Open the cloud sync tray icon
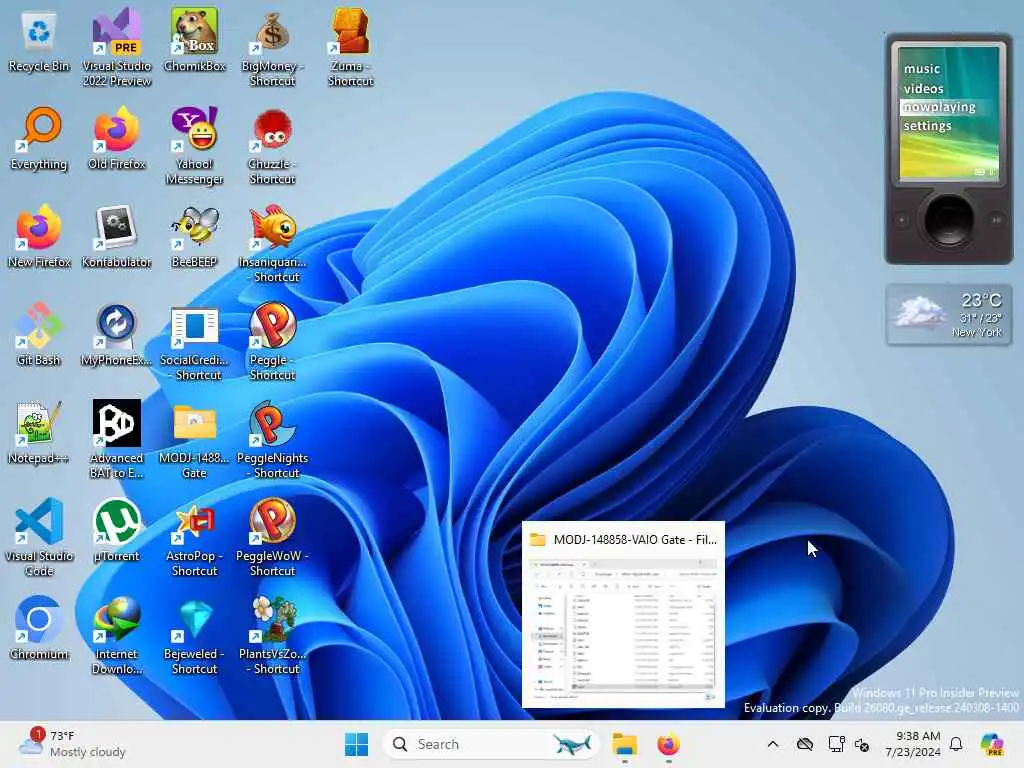 tap(805, 744)
